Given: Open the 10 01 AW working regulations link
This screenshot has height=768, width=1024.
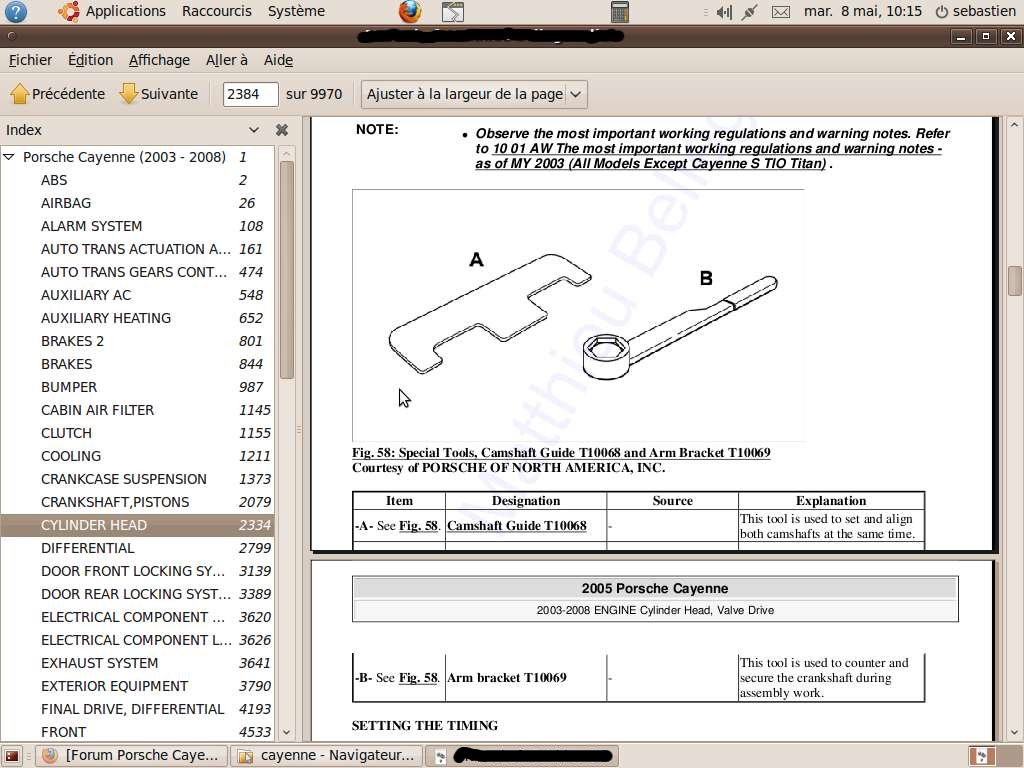Looking at the screenshot, I should [709, 156].
